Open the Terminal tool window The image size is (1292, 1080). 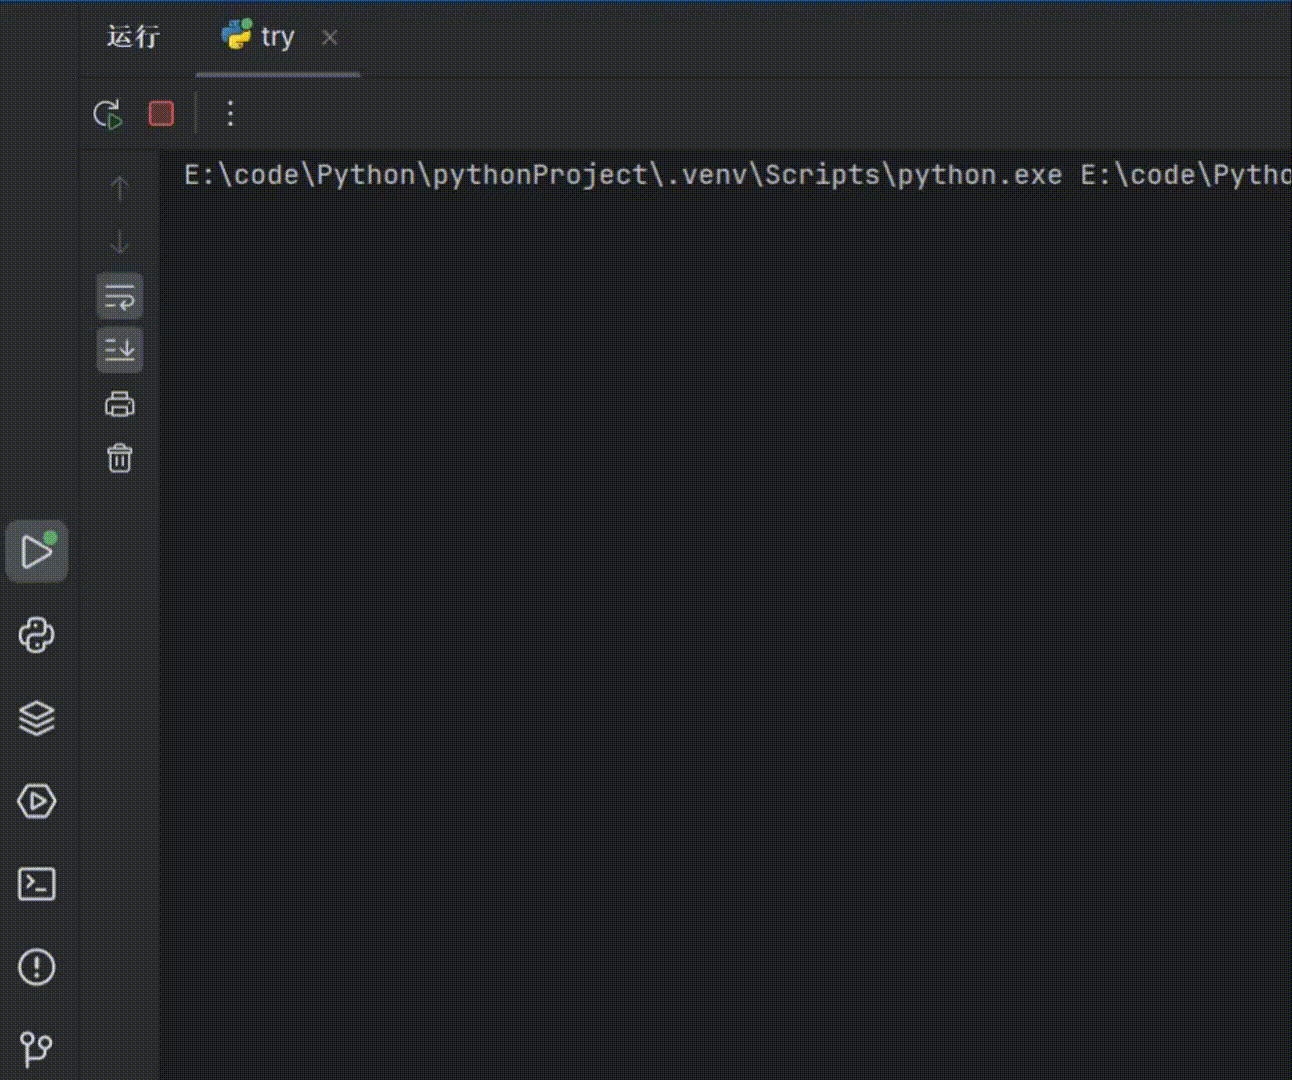37,884
